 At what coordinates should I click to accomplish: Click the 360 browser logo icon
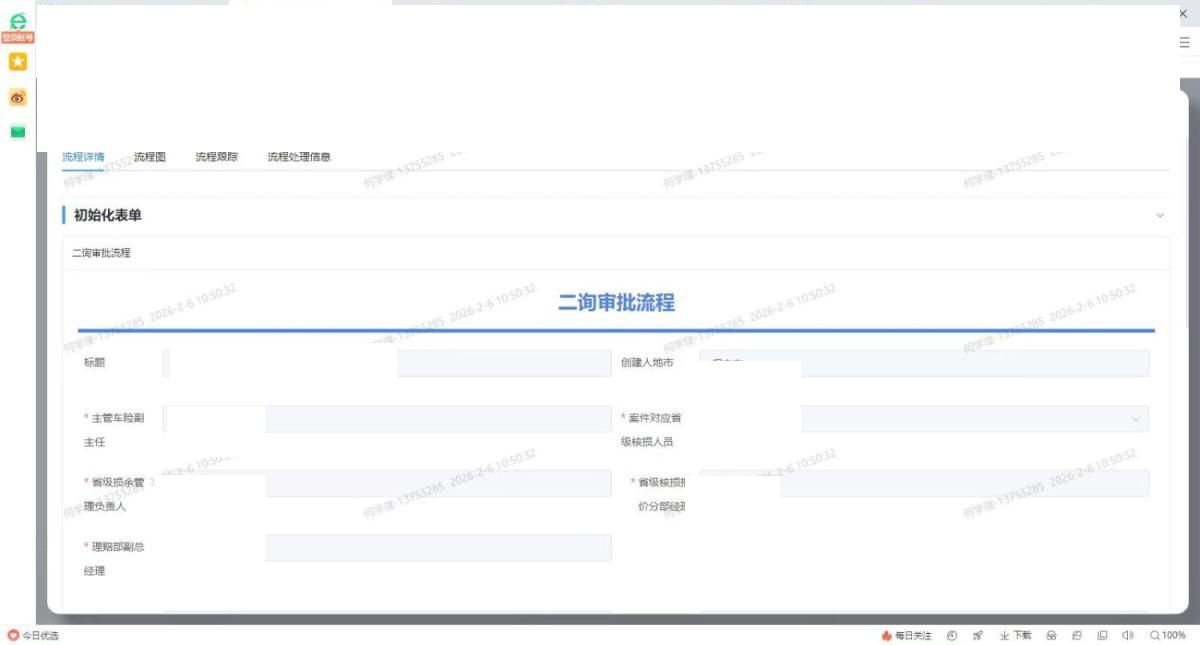click(17, 19)
